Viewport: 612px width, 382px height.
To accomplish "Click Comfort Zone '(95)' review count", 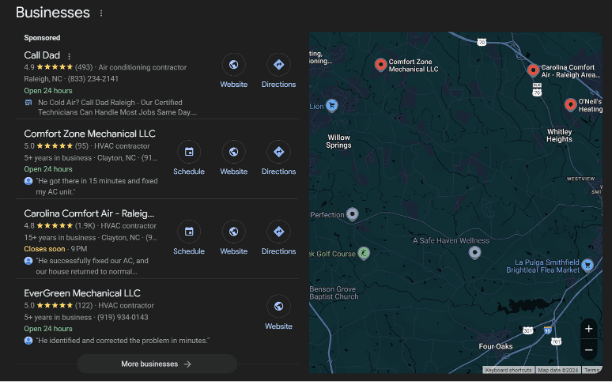I will (x=82, y=146).
